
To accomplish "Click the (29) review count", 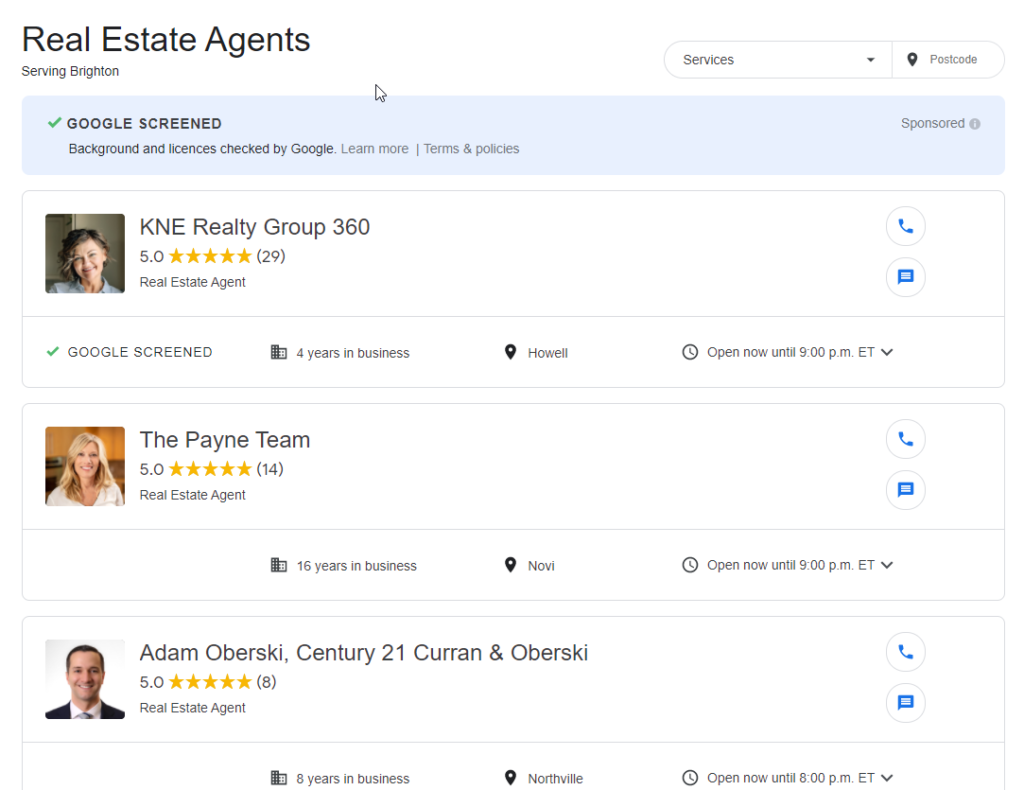I will 271,256.
